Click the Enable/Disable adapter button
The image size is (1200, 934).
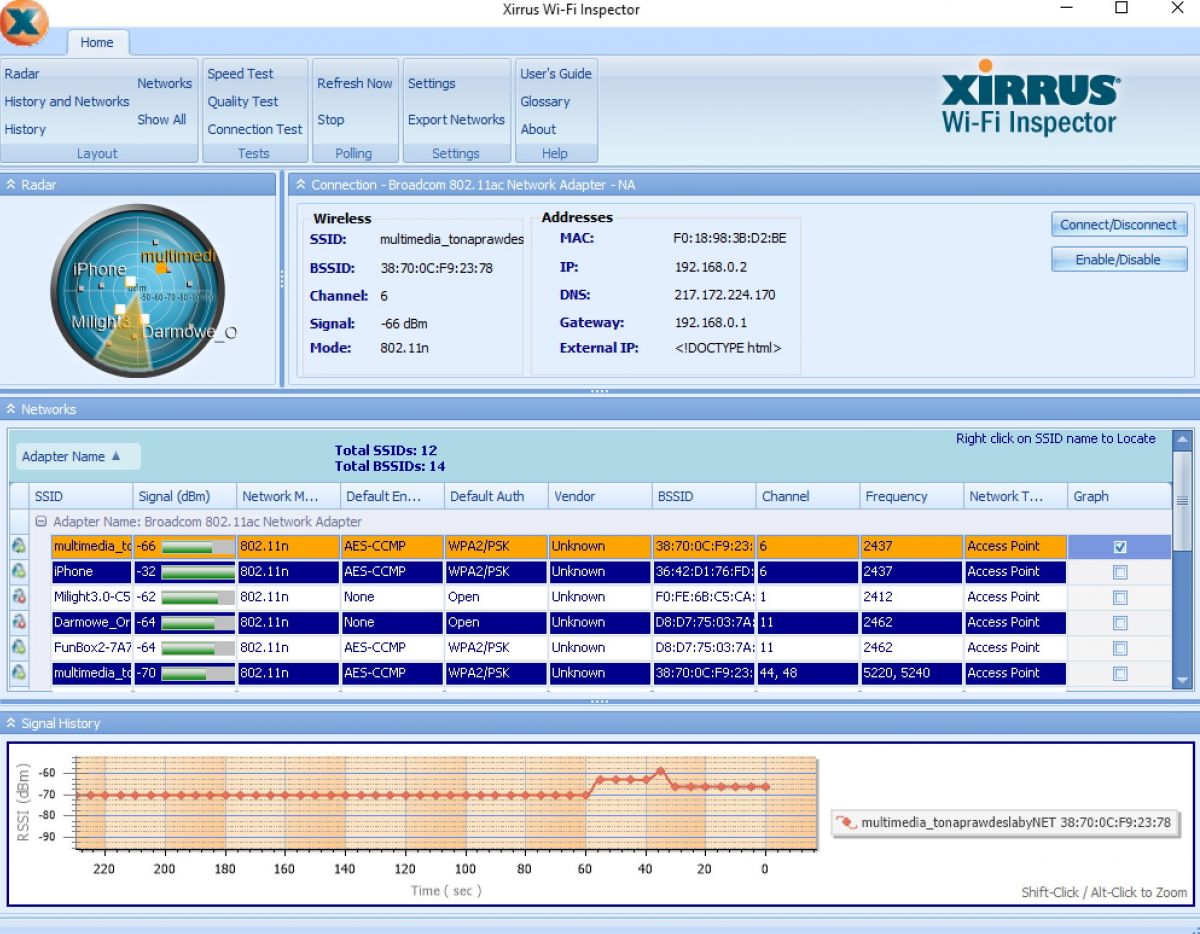[x=1119, y=260]
